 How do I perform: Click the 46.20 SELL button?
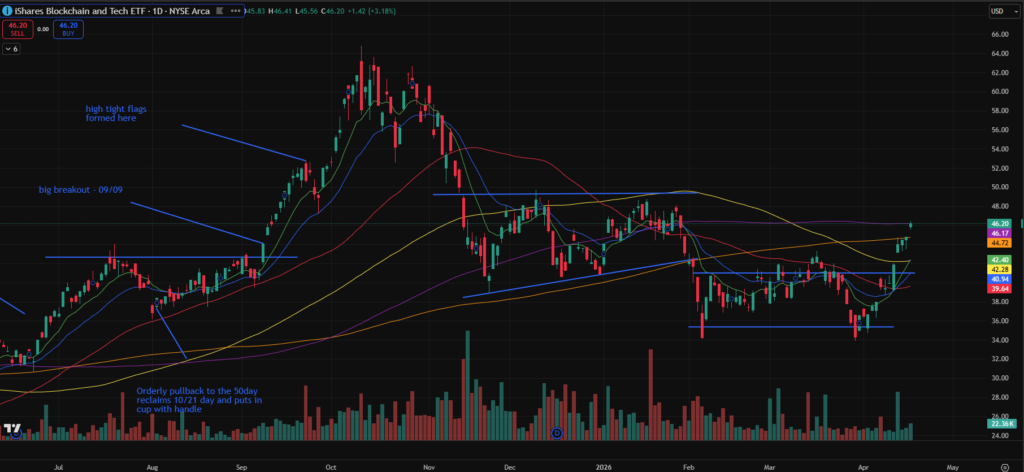18,28
